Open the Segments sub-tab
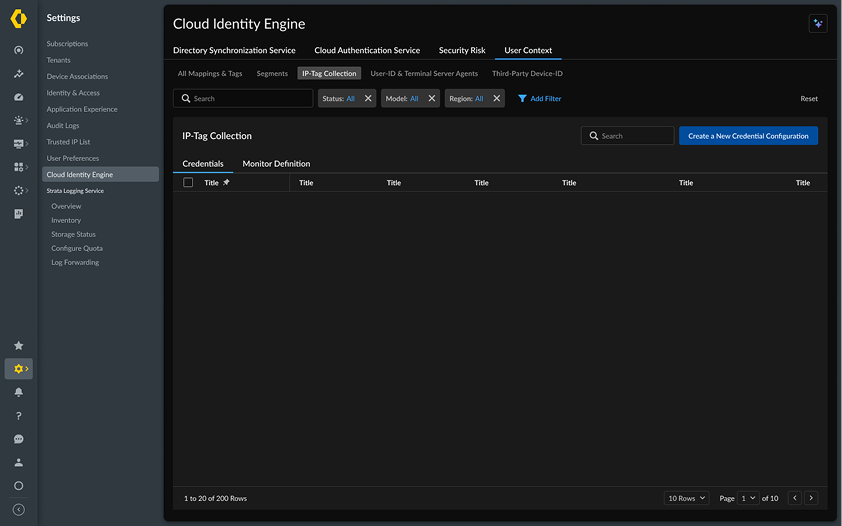This screenshot has height=526, width=842. coord(272,74)
